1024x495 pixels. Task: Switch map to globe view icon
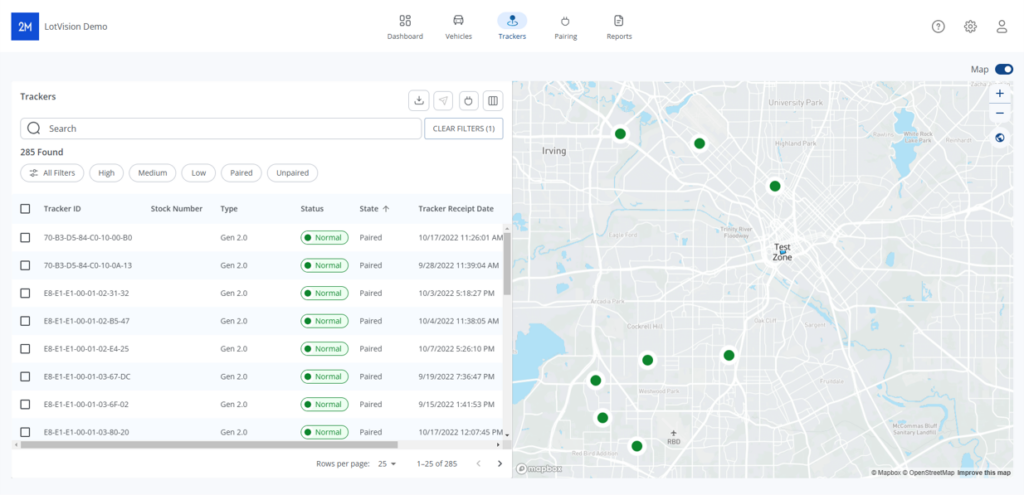1000,138
